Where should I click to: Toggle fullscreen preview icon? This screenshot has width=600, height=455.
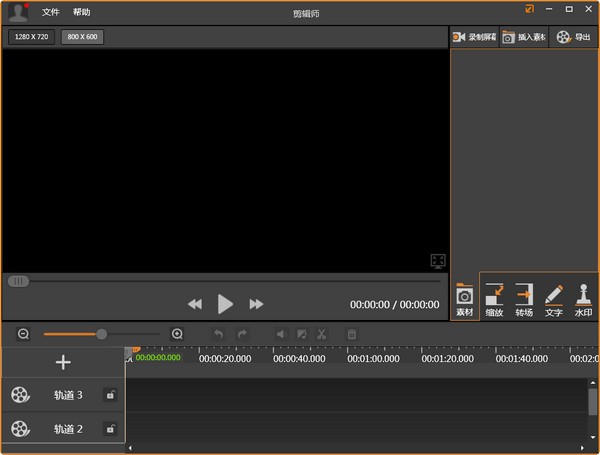tap(438, 260)
